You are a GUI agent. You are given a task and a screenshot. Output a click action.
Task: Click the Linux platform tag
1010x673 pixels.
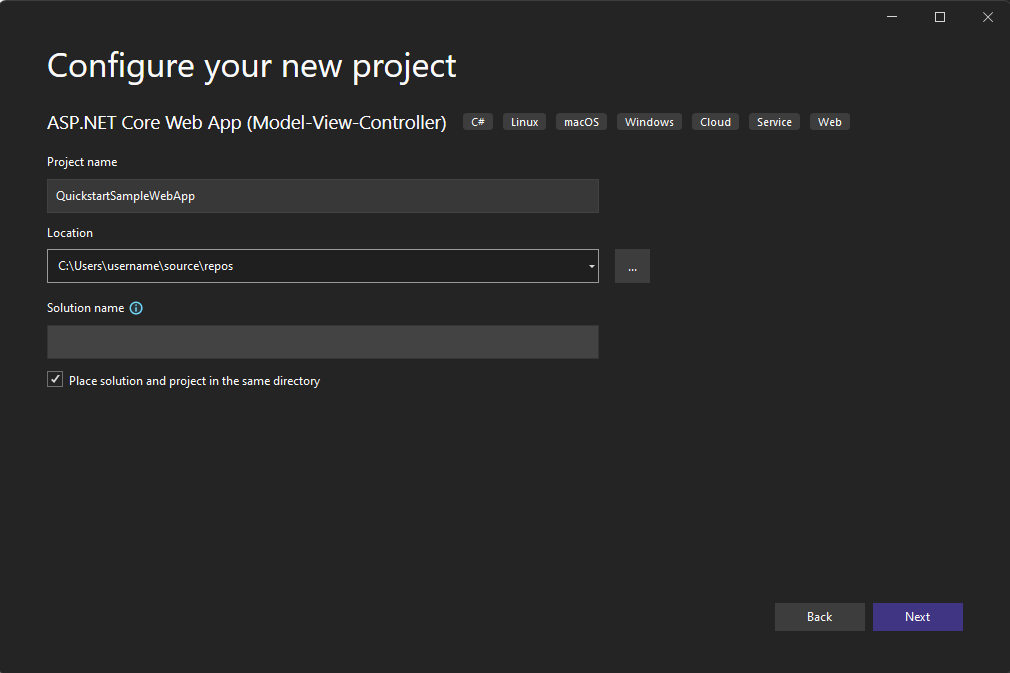[524, 121]
